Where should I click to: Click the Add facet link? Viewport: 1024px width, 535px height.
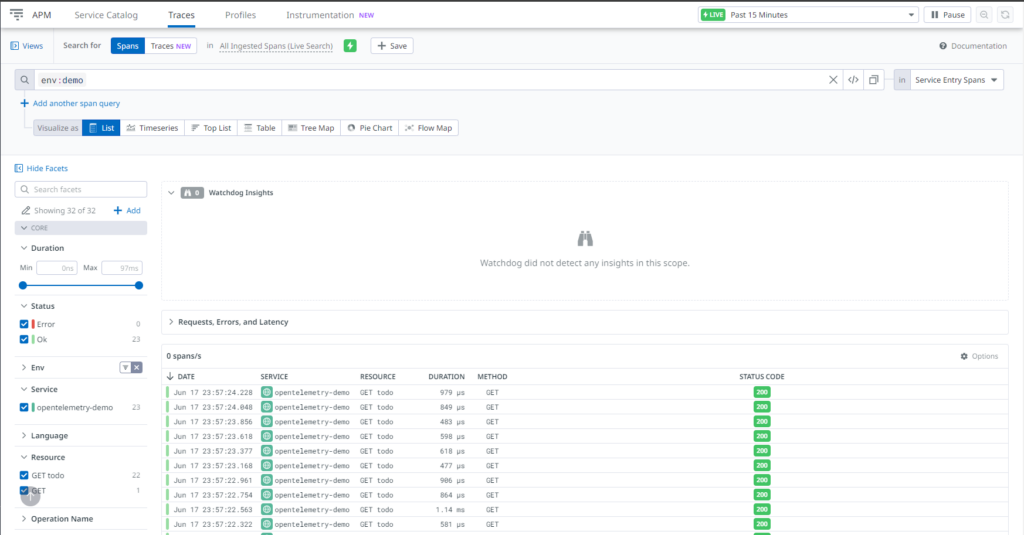tap(127, 210)
